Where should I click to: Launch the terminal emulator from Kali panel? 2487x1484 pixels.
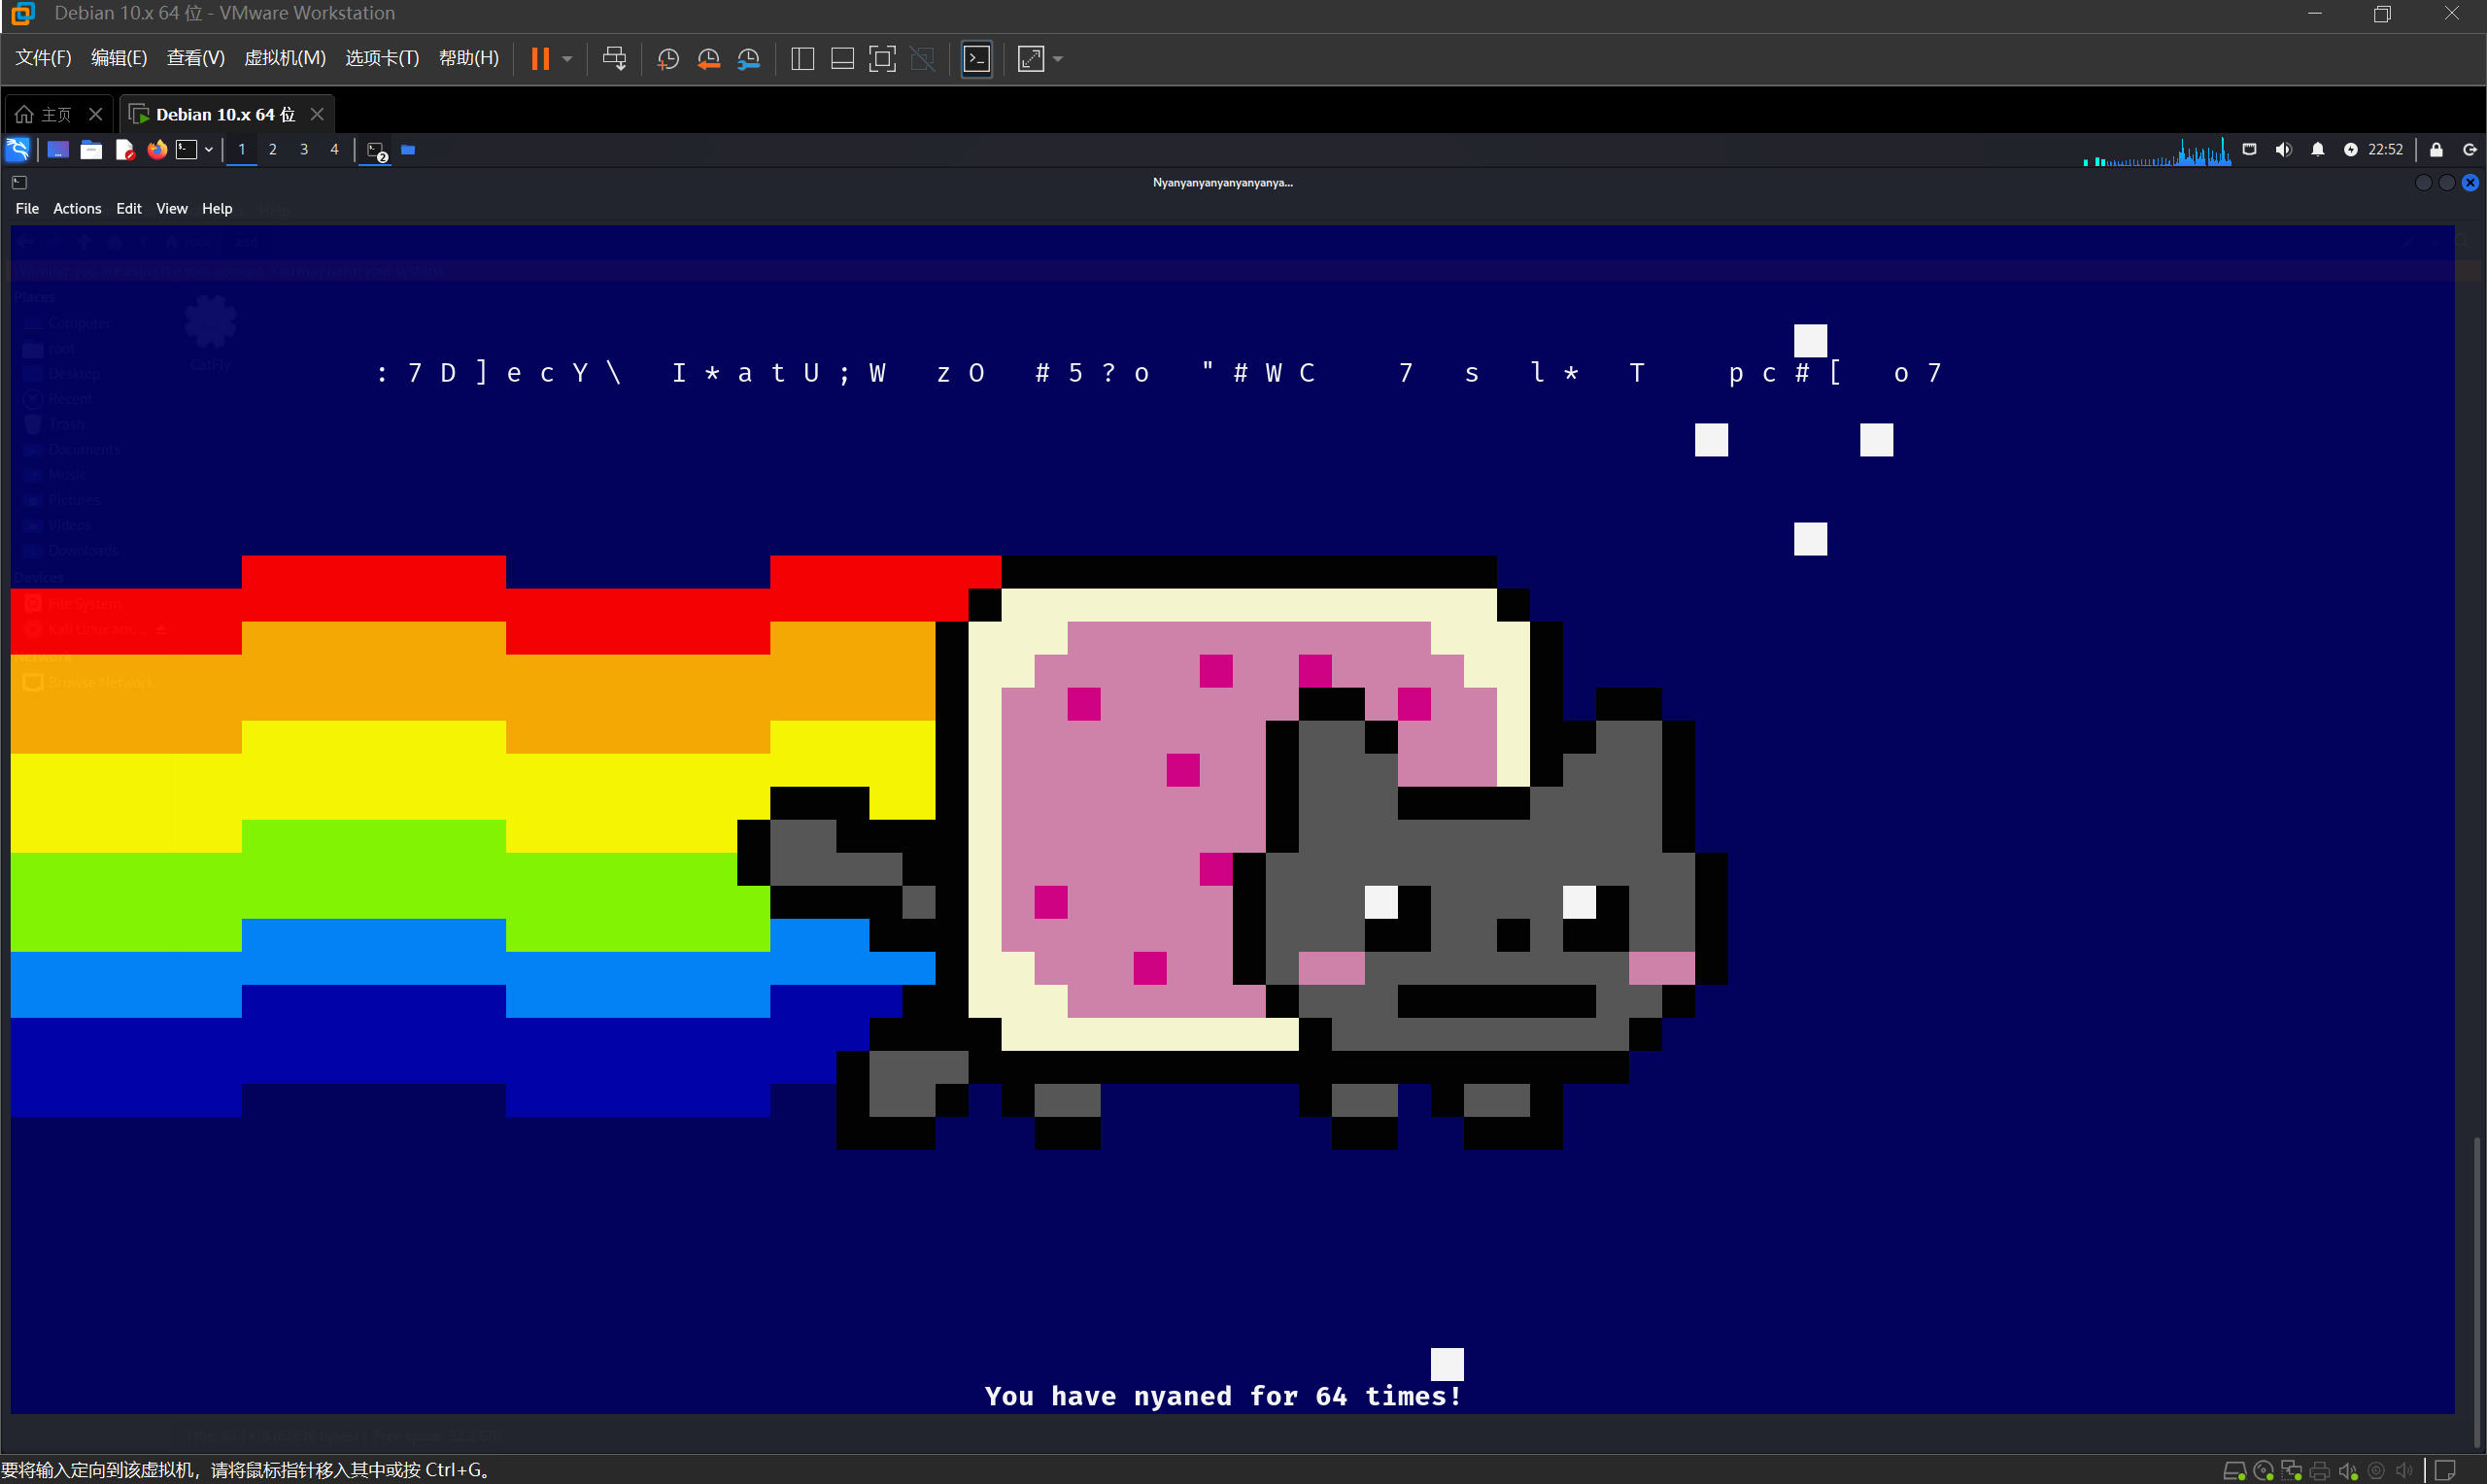(186, 150)
